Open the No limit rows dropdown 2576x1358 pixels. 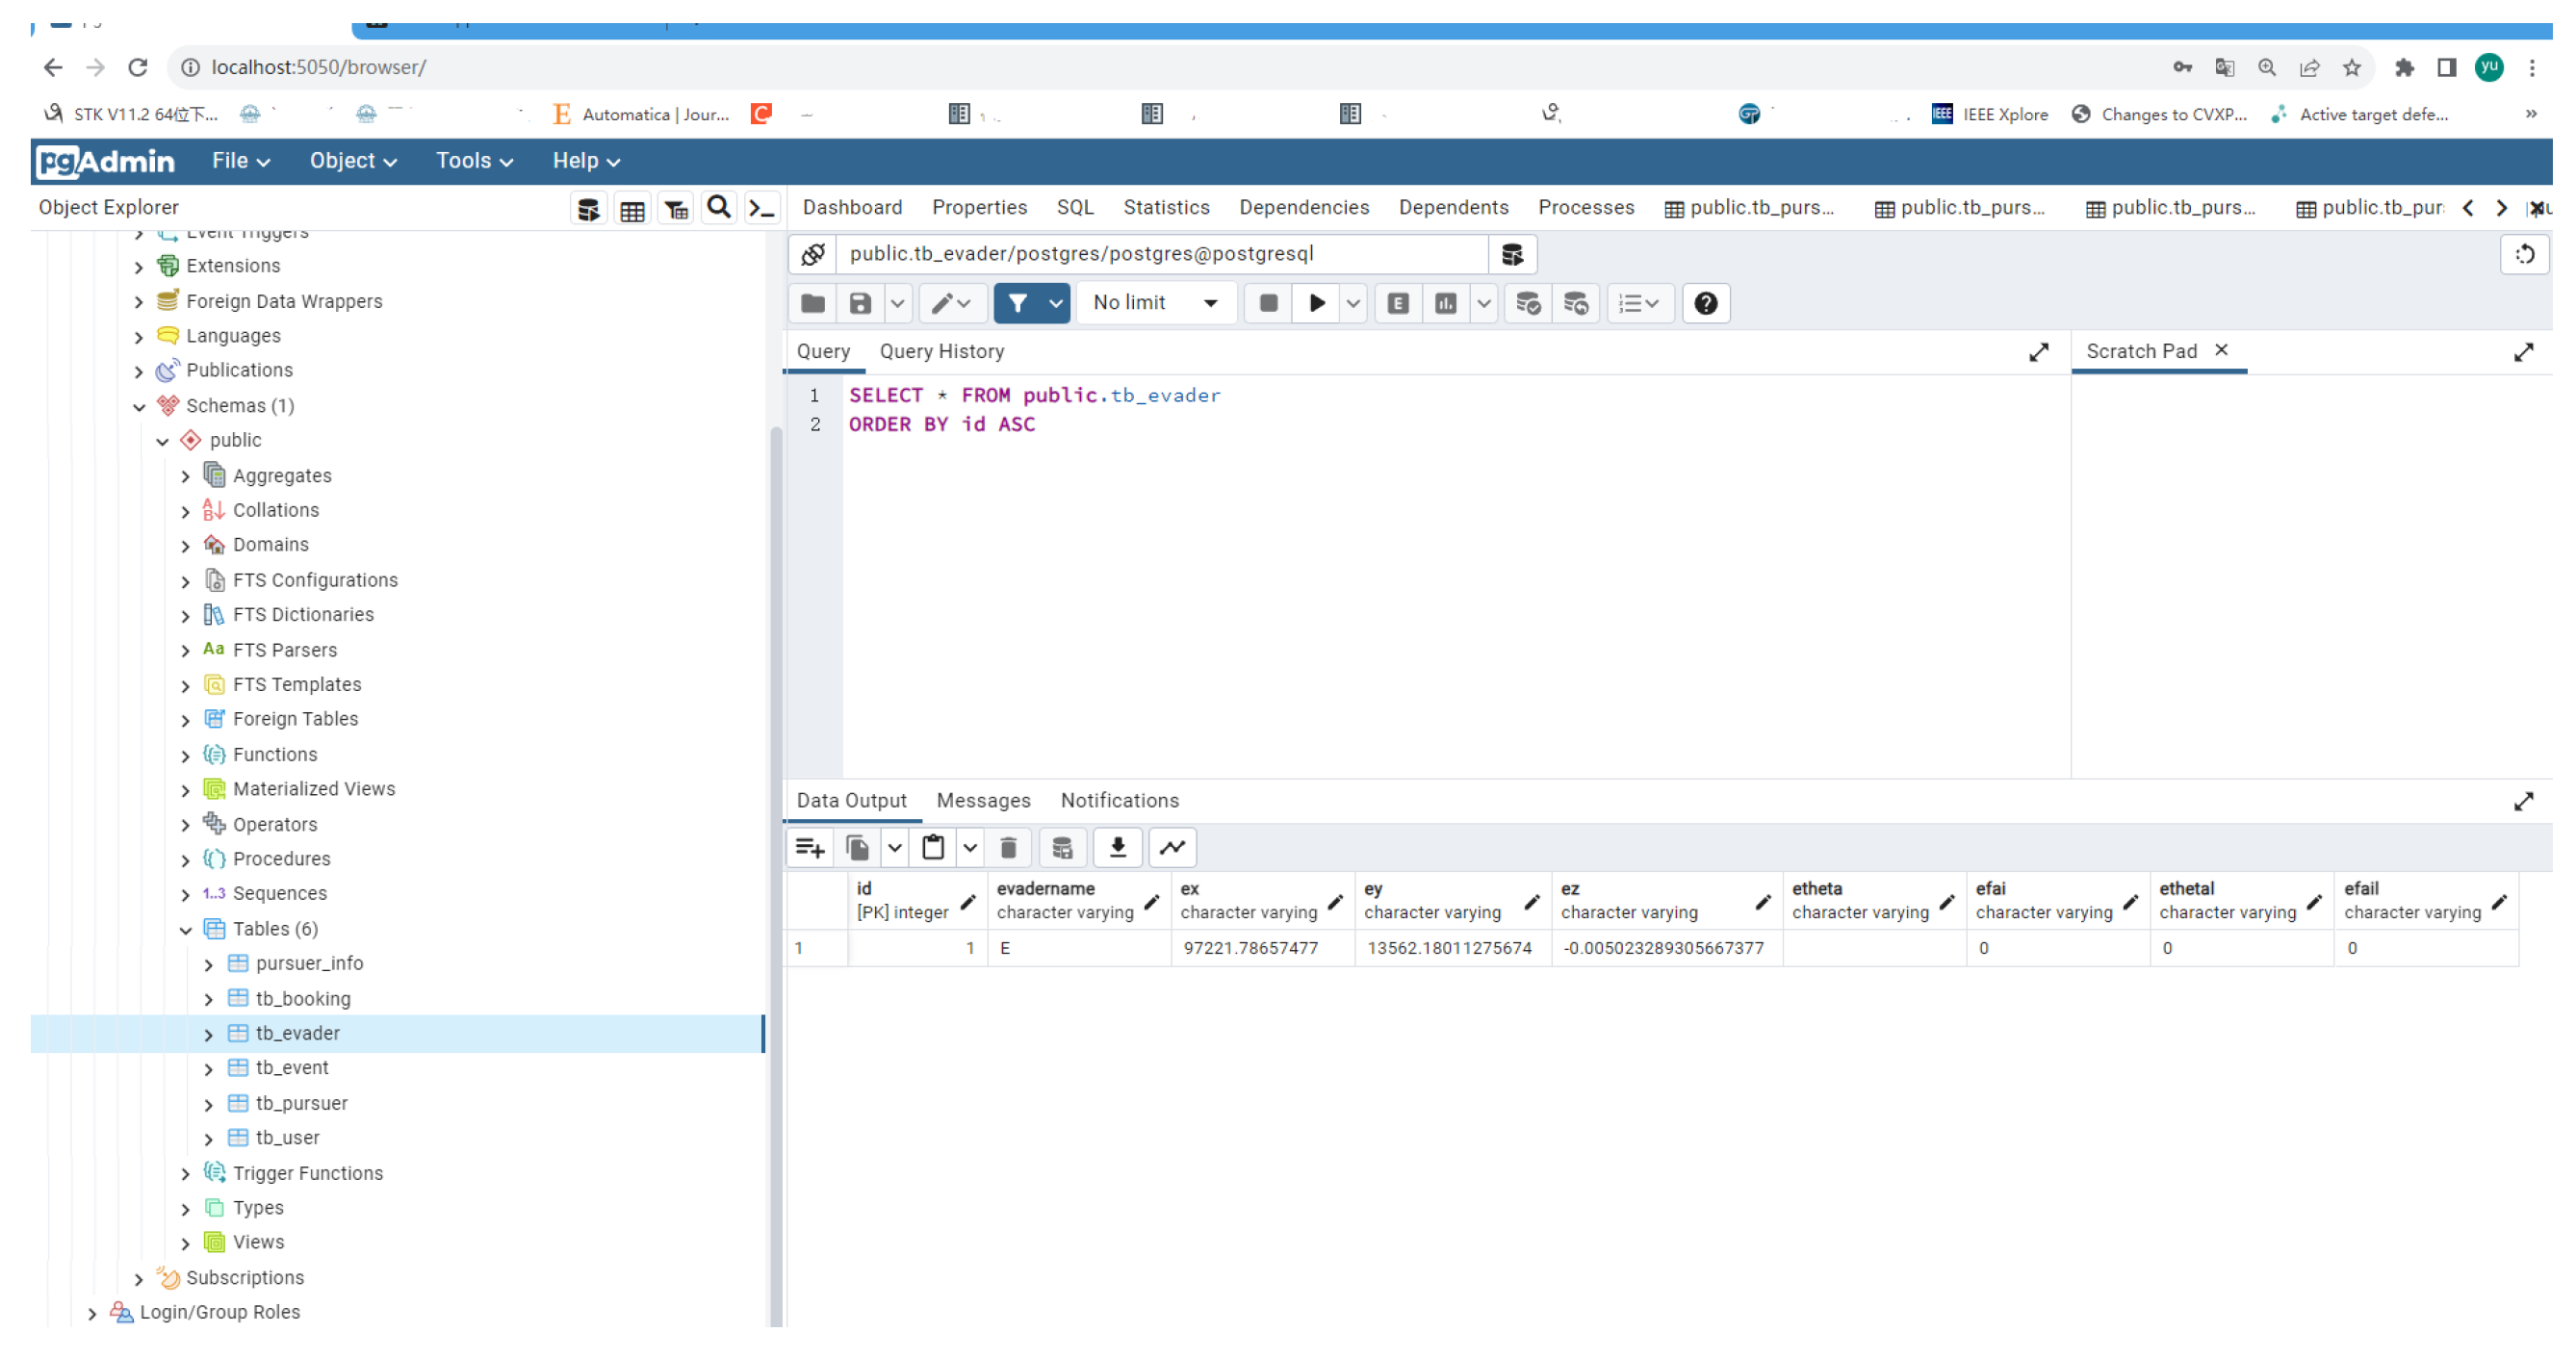click(x=1155, y=303)
